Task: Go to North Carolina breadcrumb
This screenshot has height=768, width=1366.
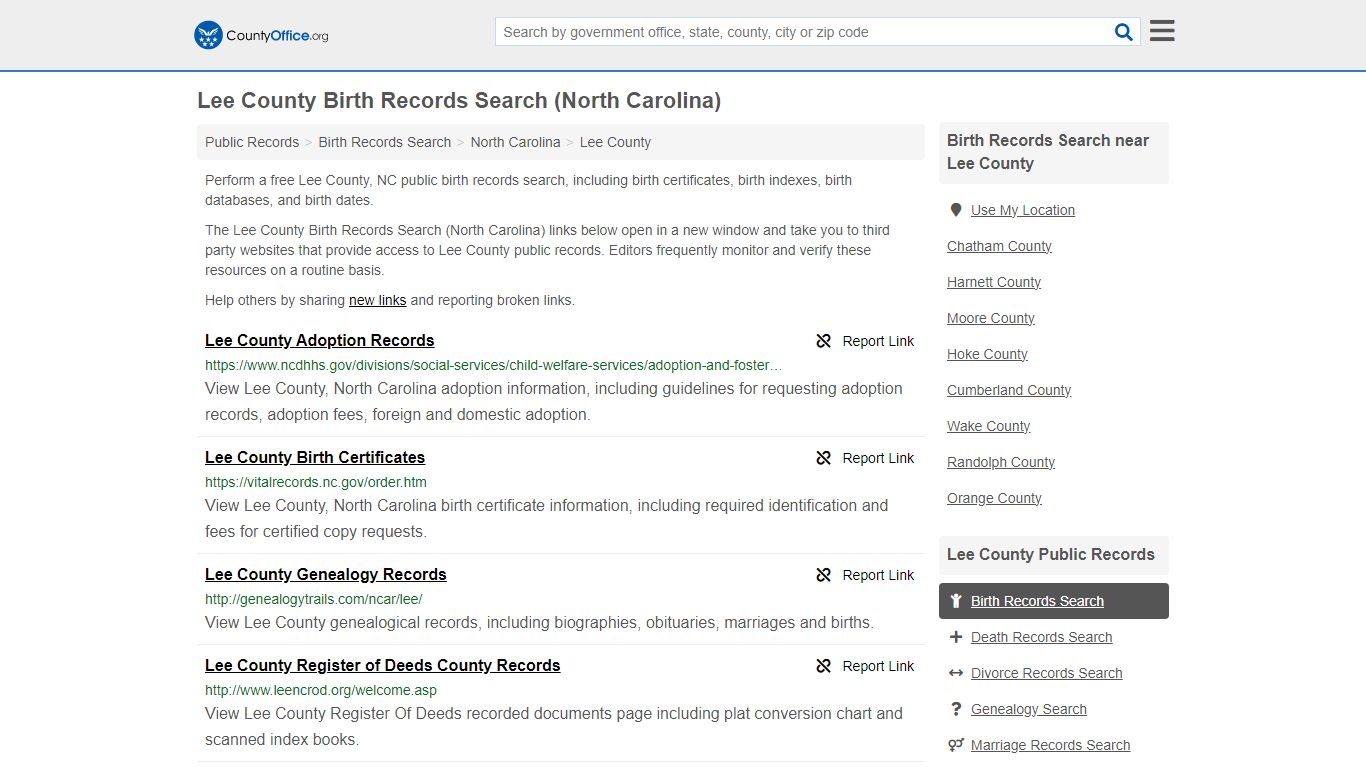Action: [515, 142]
